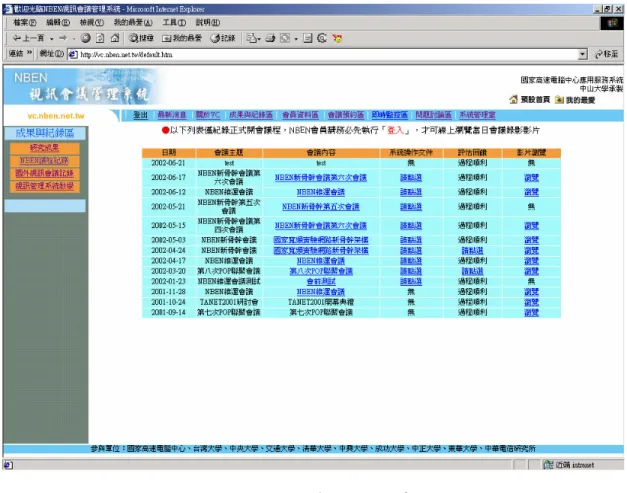Click the red 登入 login link in the notice
This screenshot has width=627, height=493.
tap(395, 130)
